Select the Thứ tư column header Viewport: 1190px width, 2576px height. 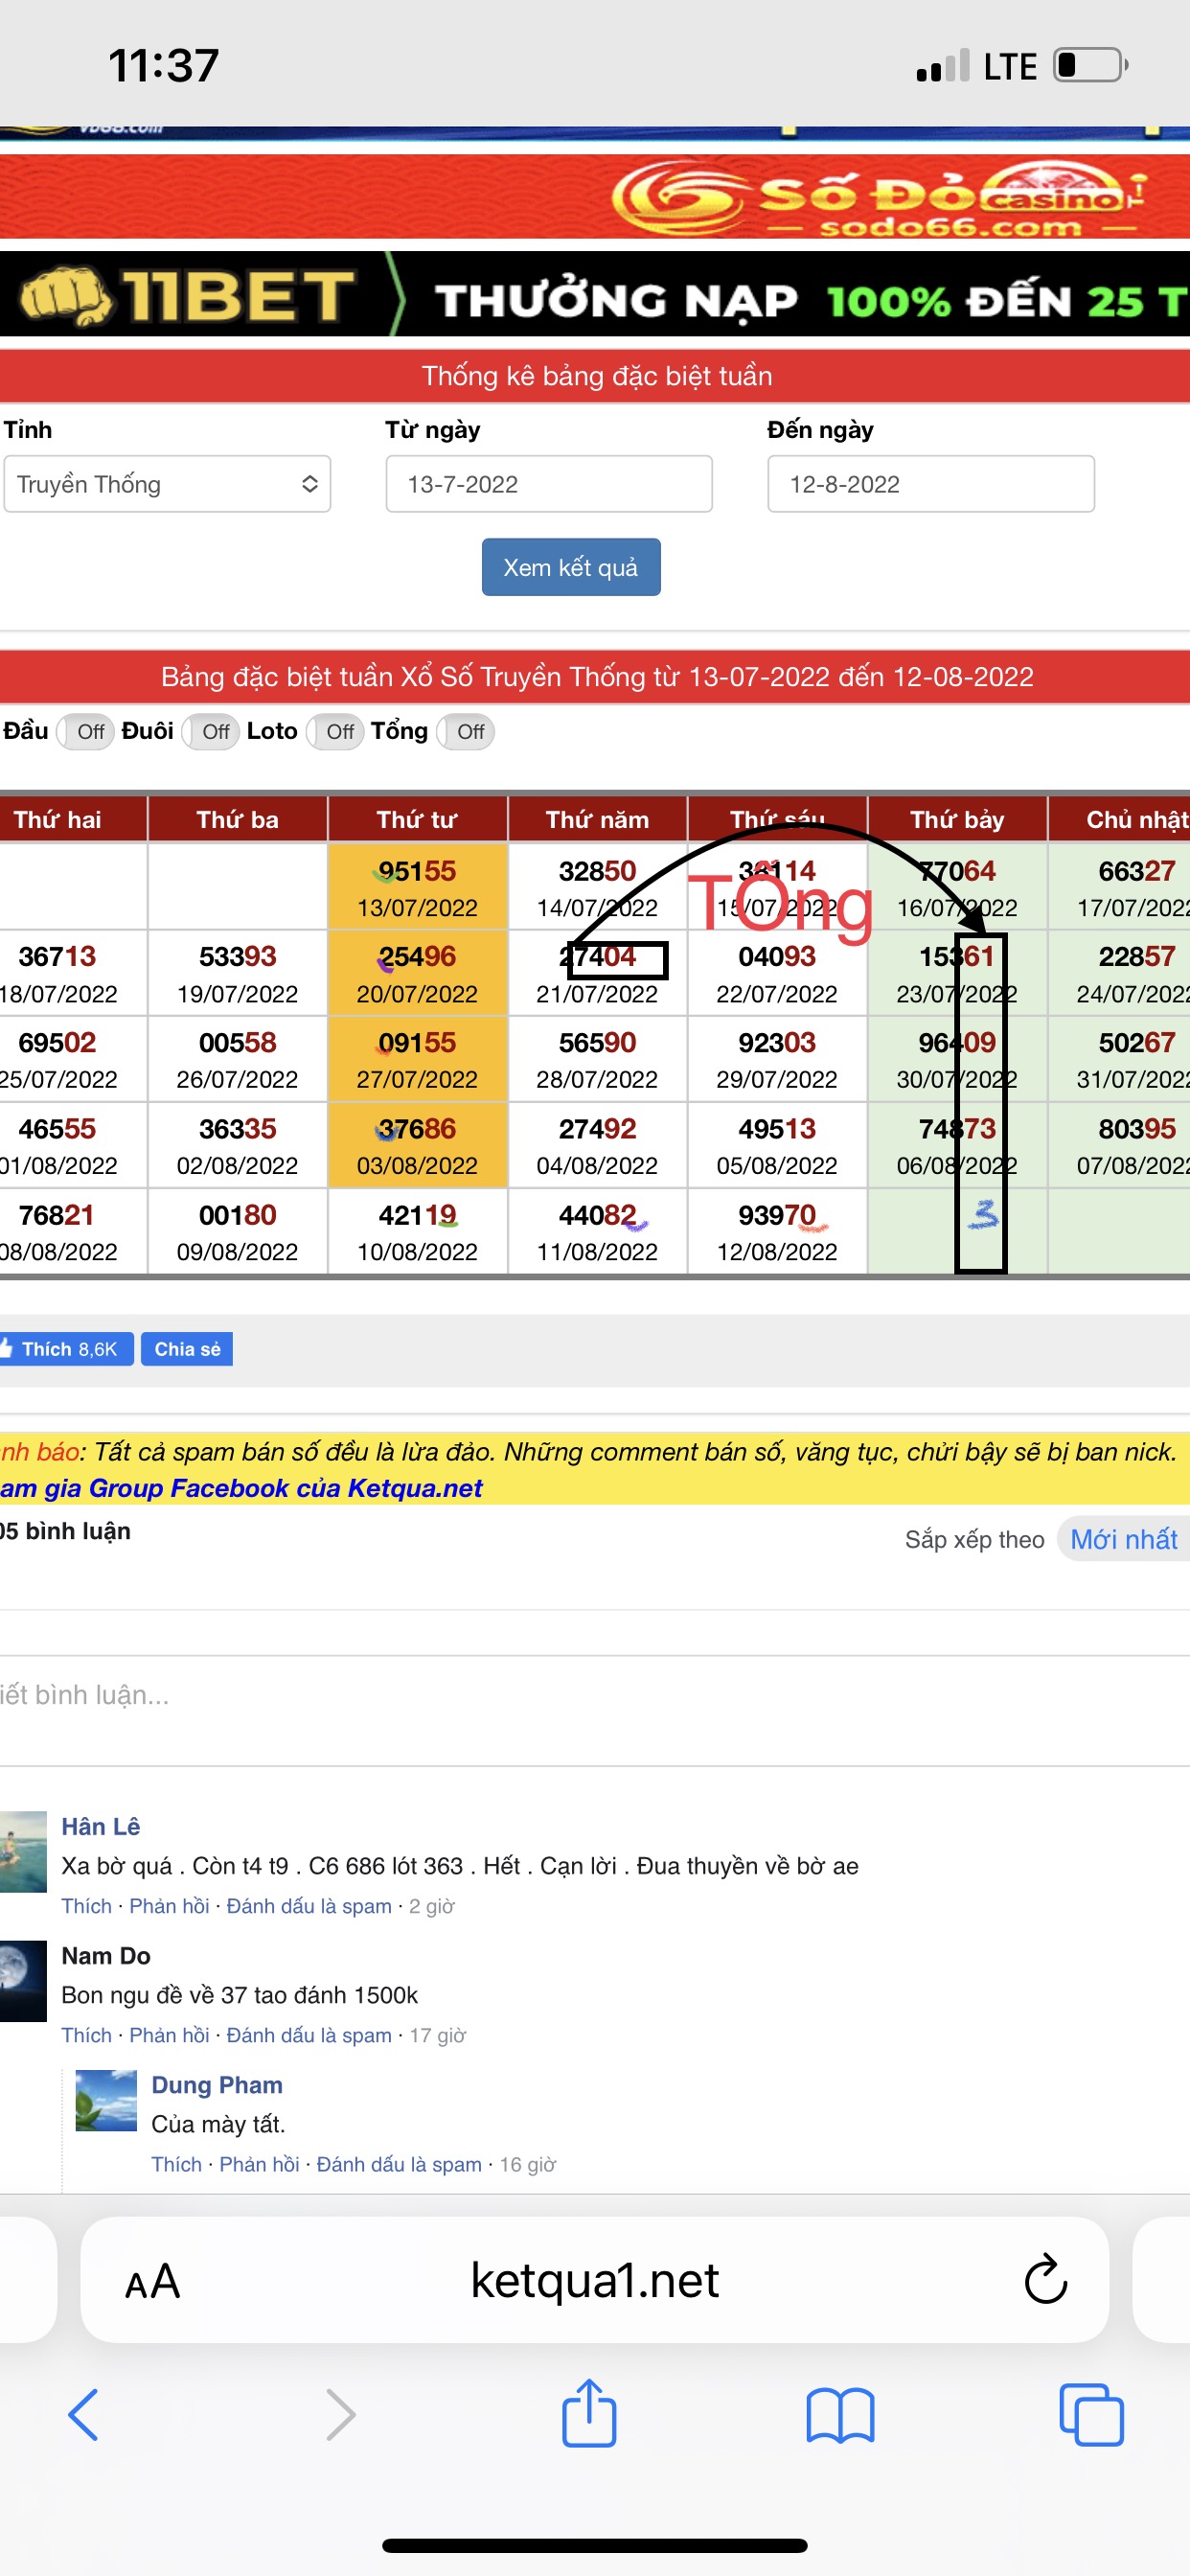[417, 820]
